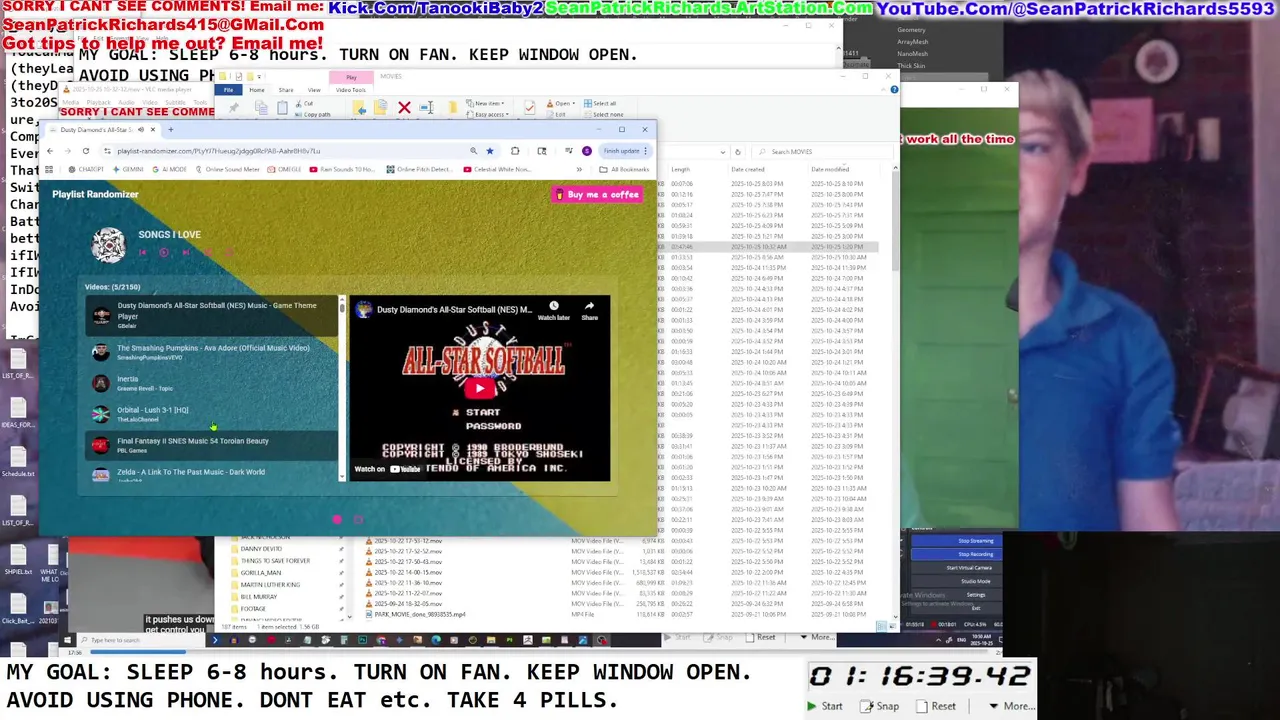Click Snap button on timer
The image size is (1280, 720).
(881, 706)
